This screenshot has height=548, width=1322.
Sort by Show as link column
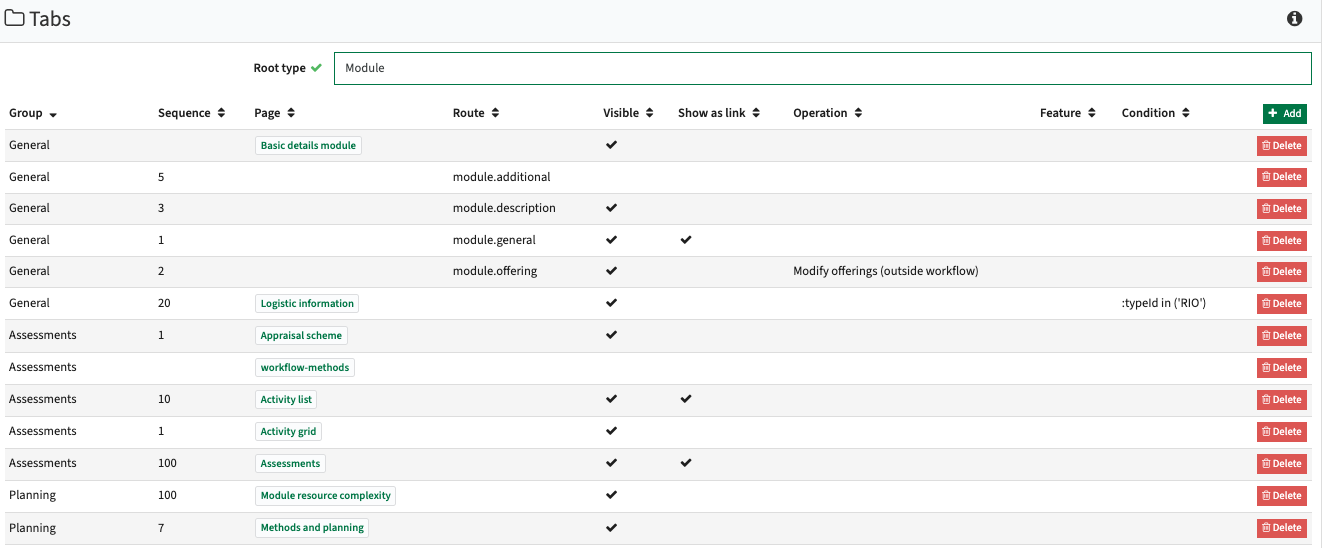pos(719,113)
